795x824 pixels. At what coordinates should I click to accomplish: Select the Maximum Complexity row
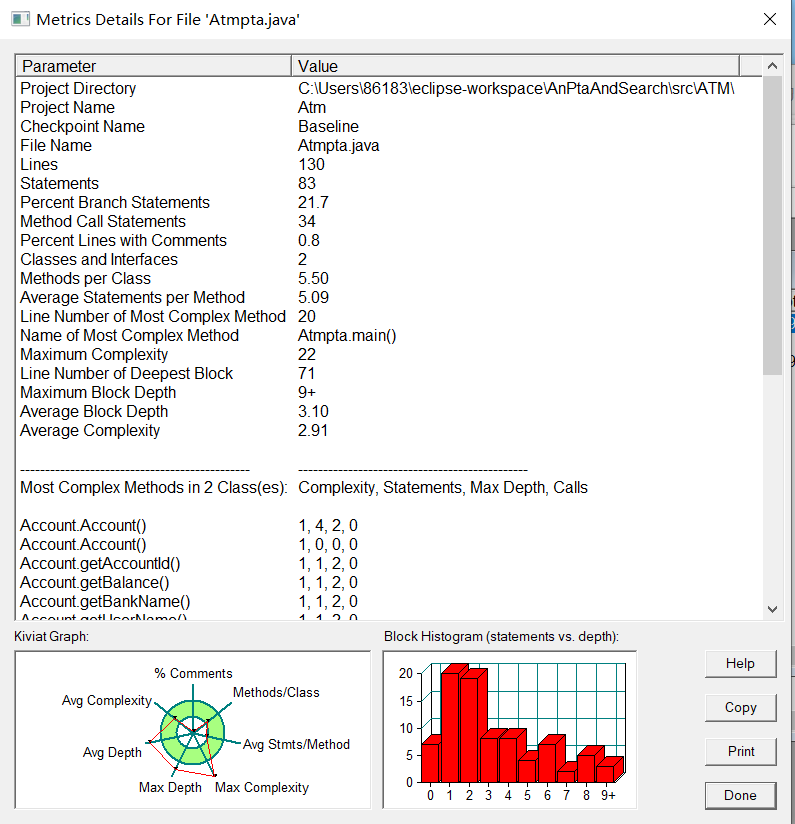(x=389, y=354)
